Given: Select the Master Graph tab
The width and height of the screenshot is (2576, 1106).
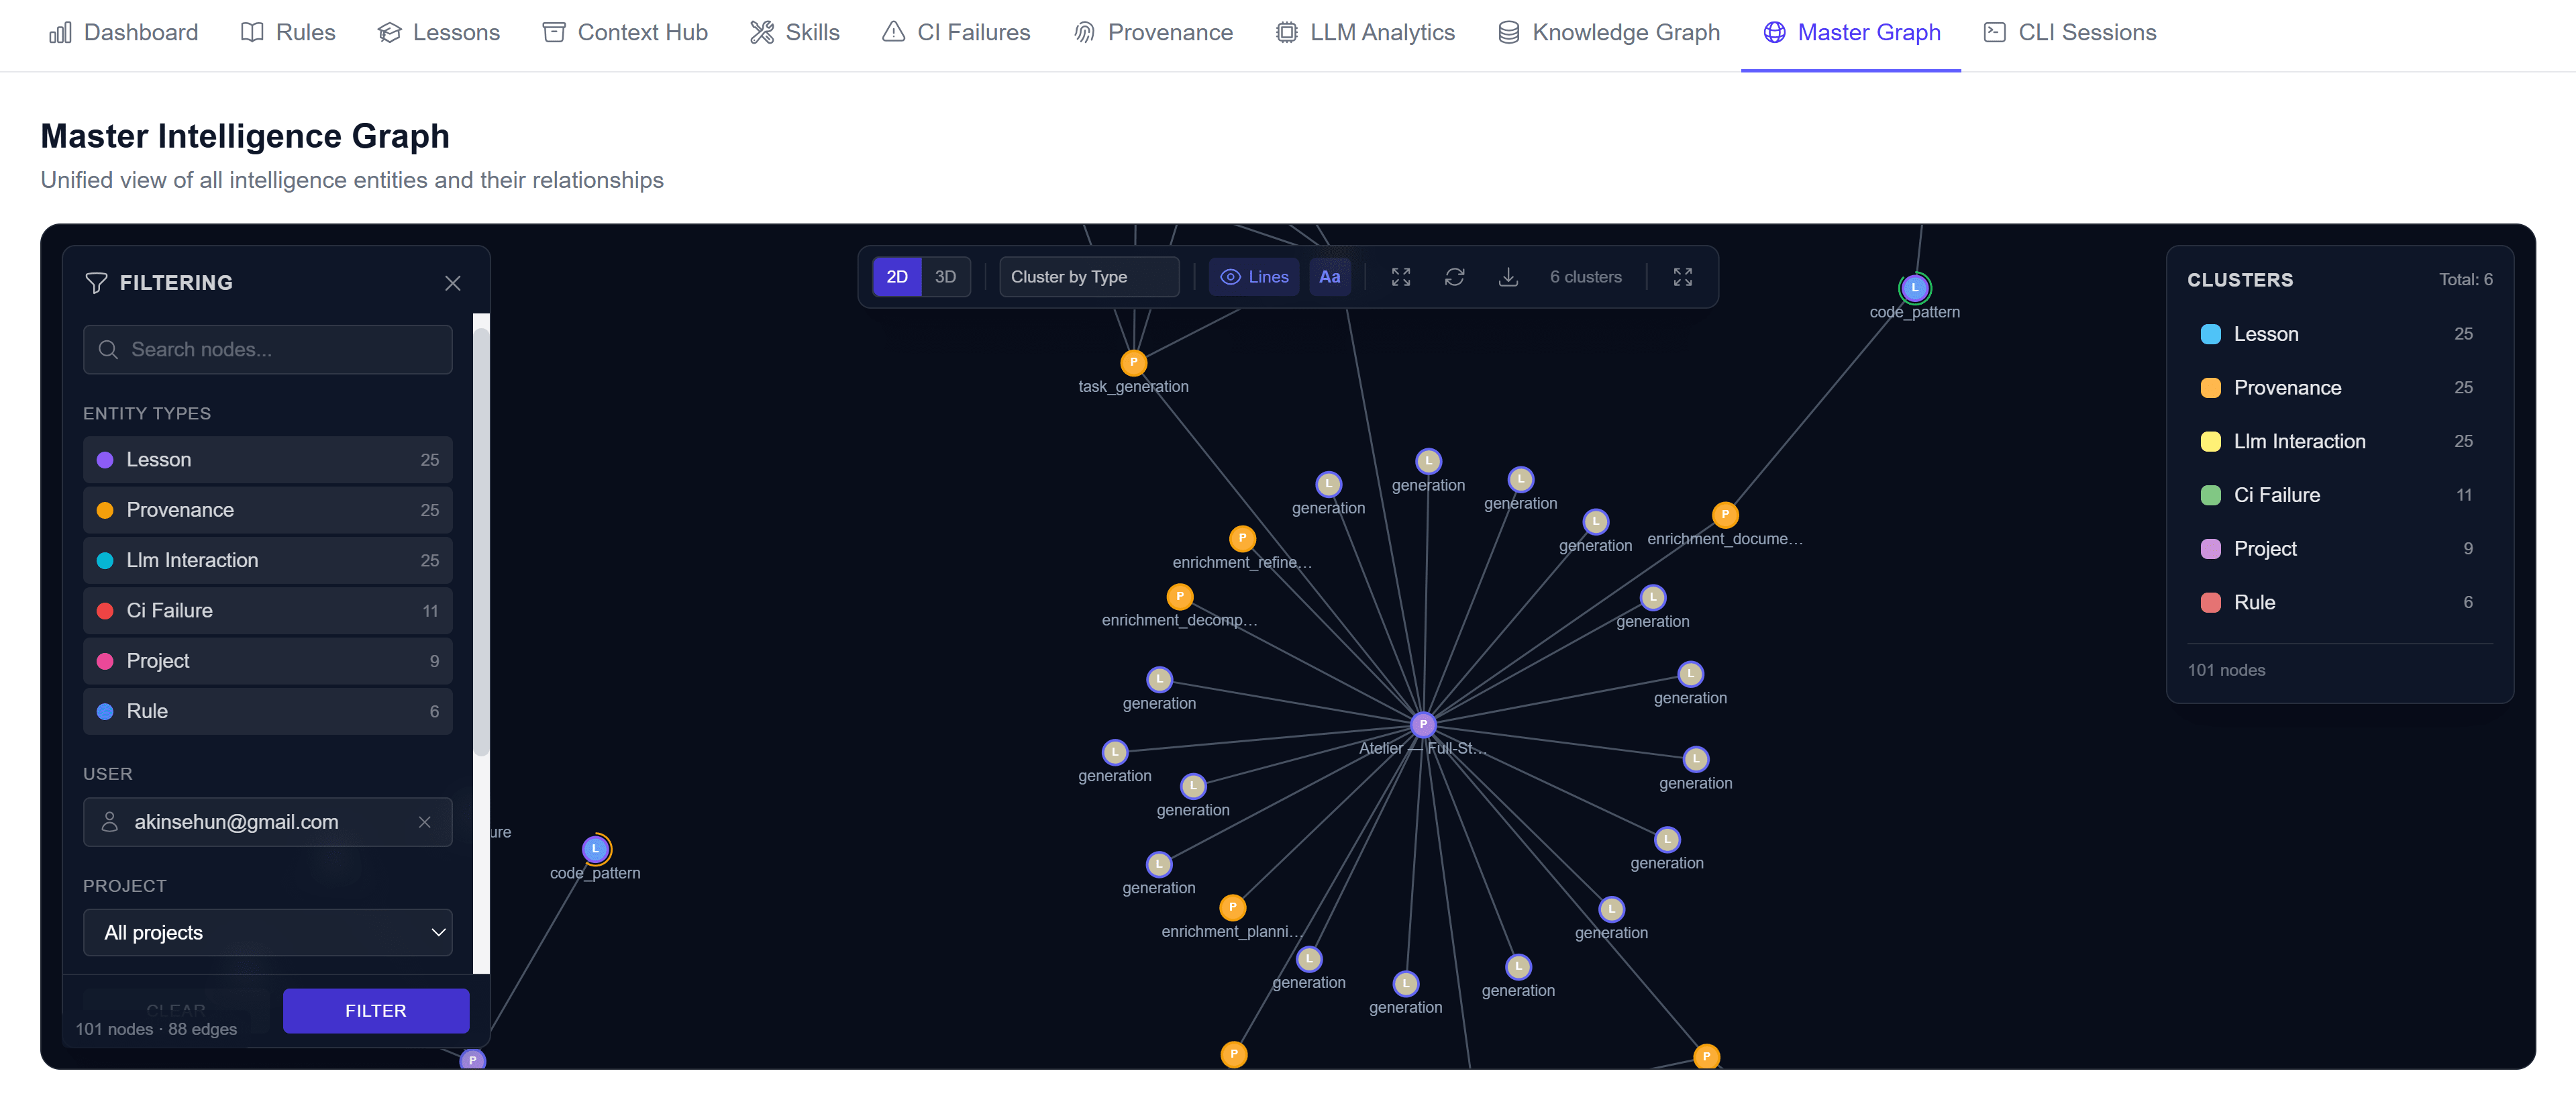Looking at the screenshot, I should [x=1851, y=32].
